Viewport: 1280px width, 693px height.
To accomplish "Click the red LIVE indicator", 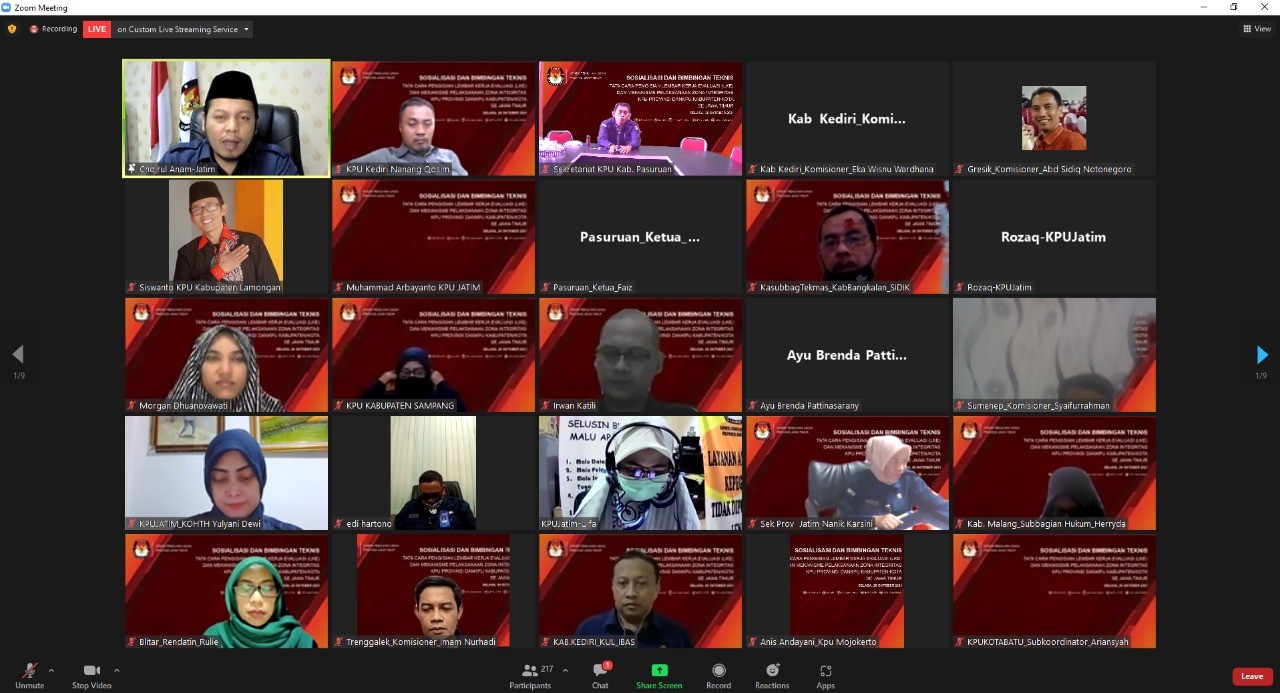I will tap(97, 29).
